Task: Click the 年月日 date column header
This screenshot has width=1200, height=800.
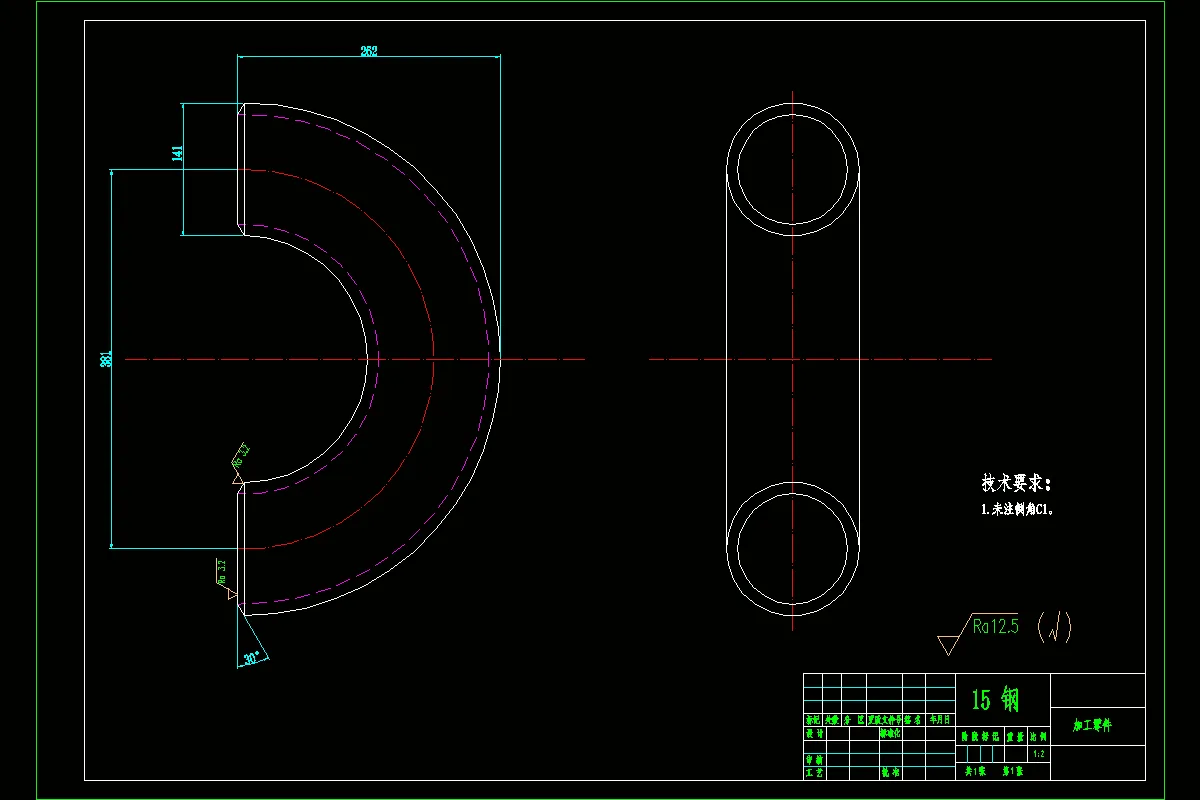Action: 940,720
